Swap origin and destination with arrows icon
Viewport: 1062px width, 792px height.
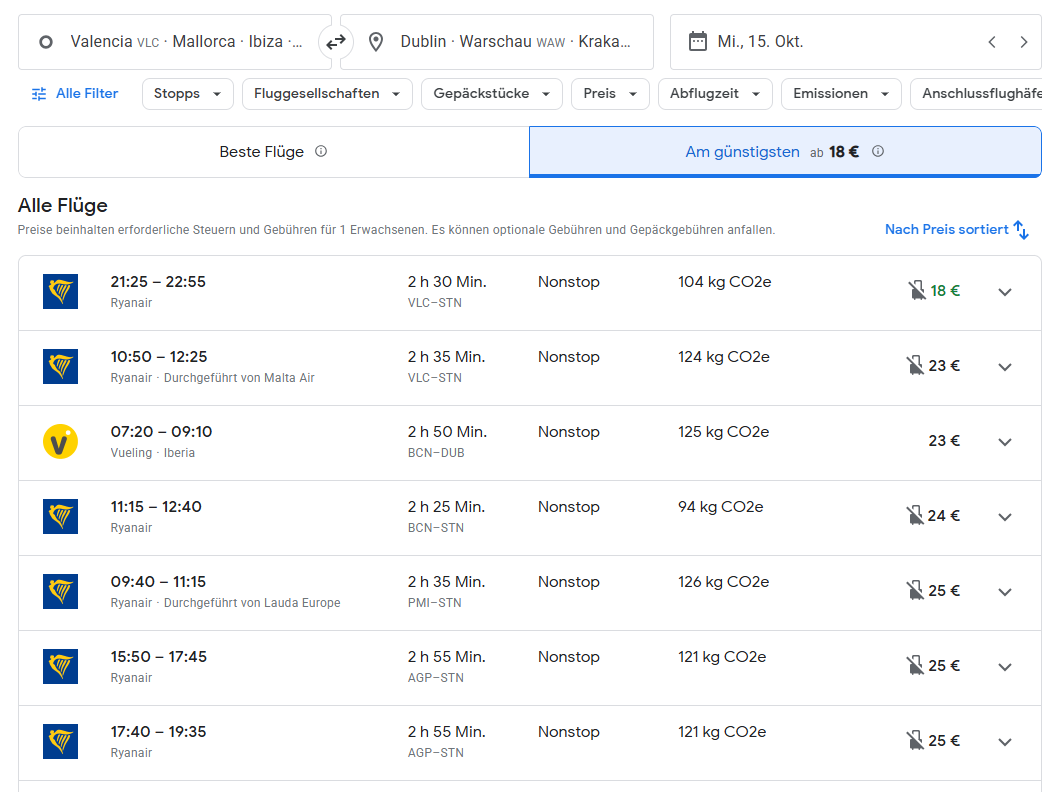(335, 43)
